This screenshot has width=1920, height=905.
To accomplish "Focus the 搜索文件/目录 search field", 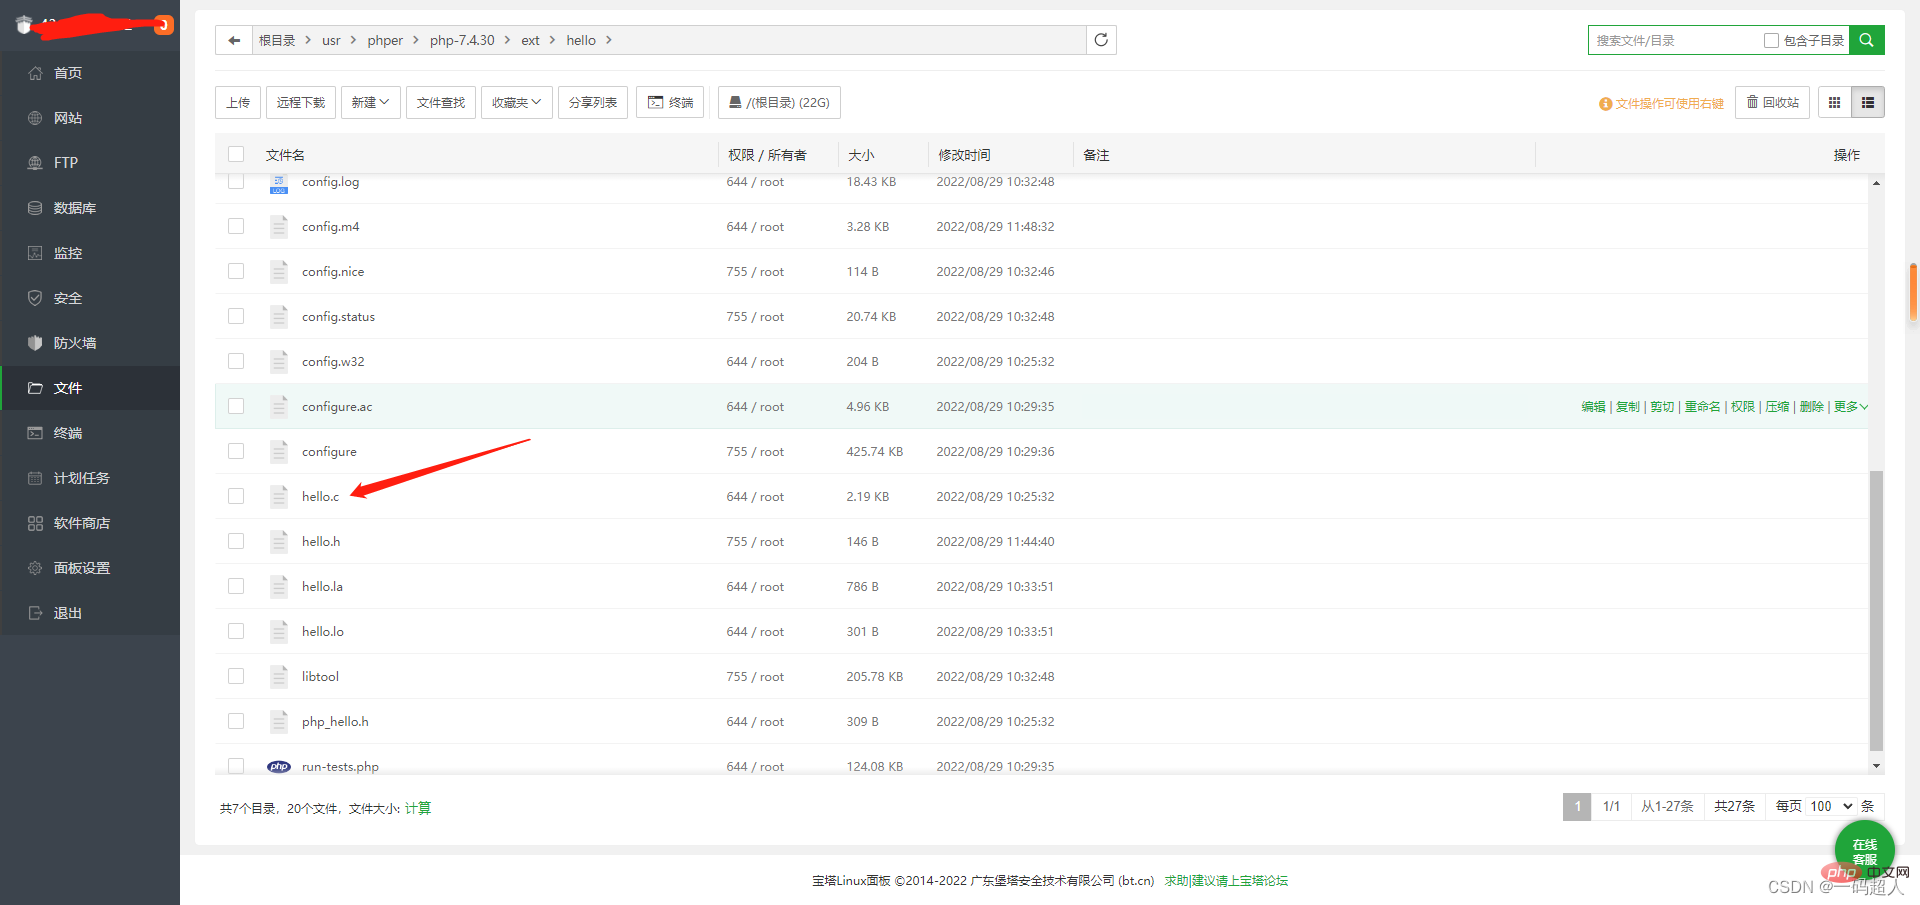I will click(1675, 40).
